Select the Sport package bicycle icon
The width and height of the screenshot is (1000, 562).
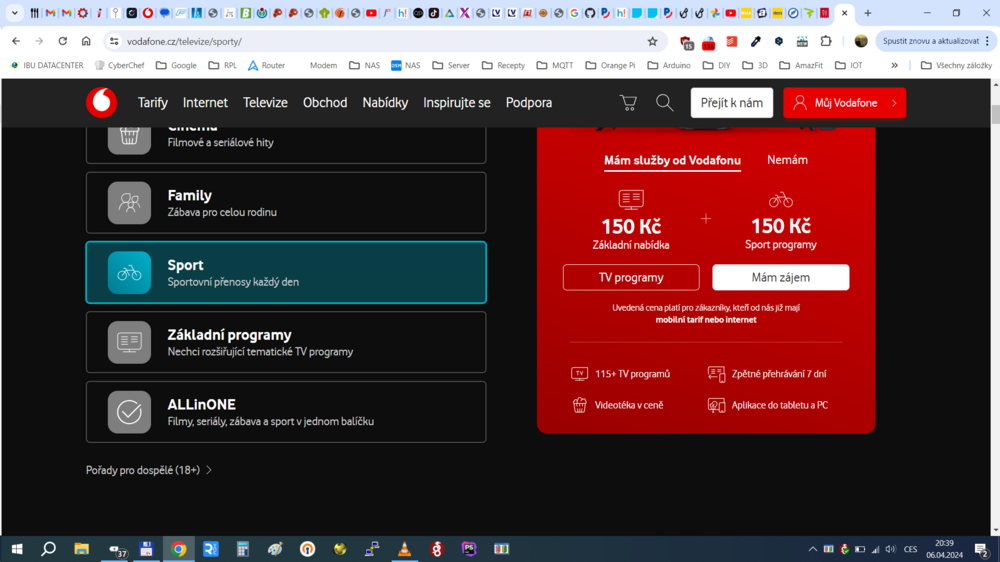[129, 272]
